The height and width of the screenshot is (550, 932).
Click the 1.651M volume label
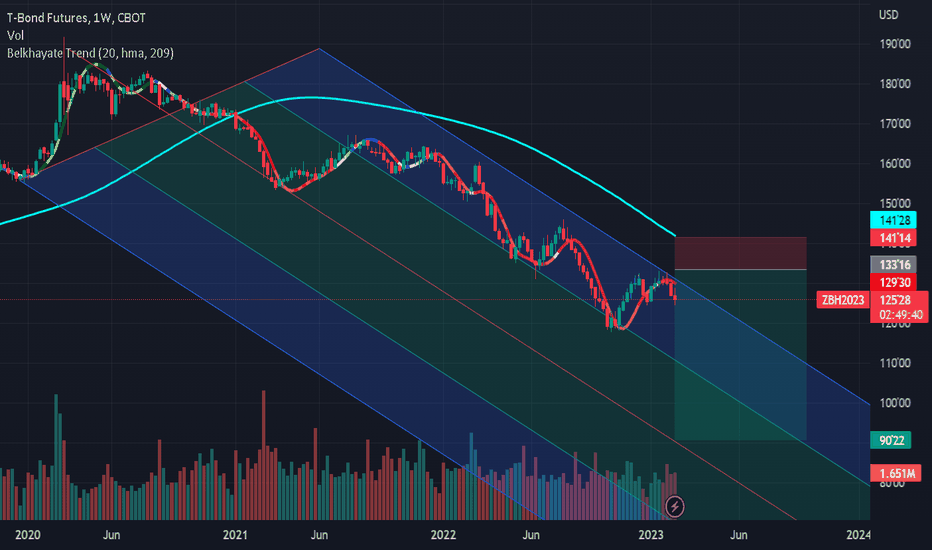(x=896, y=473)
